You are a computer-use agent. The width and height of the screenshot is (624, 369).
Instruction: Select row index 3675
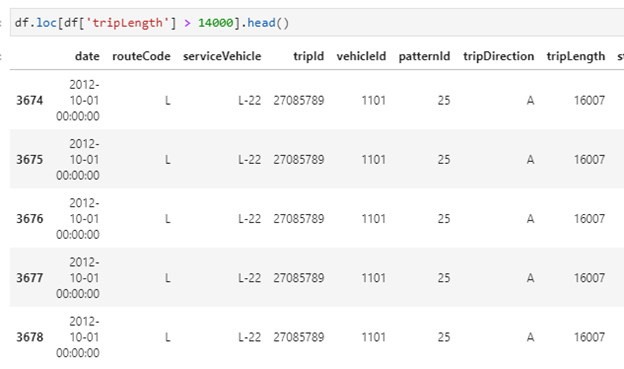(x=29, y=160)
